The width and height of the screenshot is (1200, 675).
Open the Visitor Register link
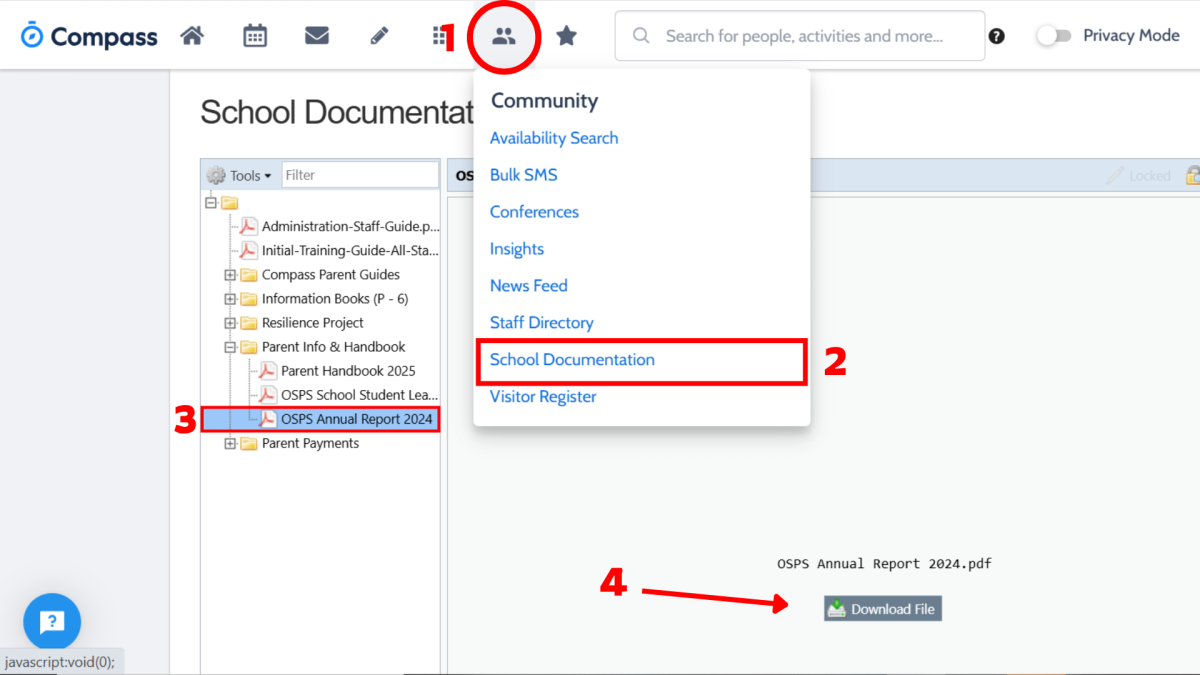[543, 397]
